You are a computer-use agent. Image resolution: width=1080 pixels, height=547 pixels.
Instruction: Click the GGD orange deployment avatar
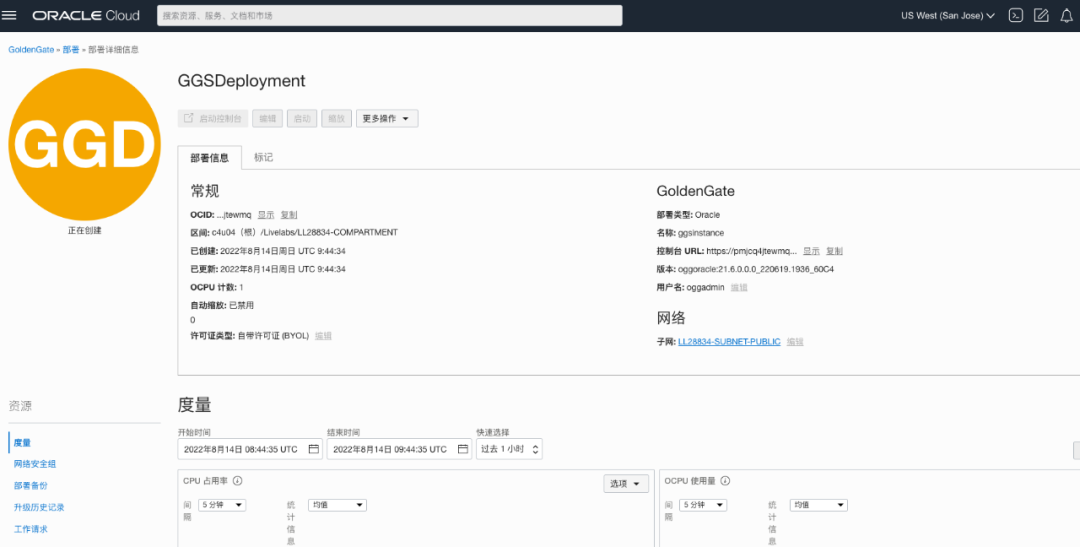[85, 145]
